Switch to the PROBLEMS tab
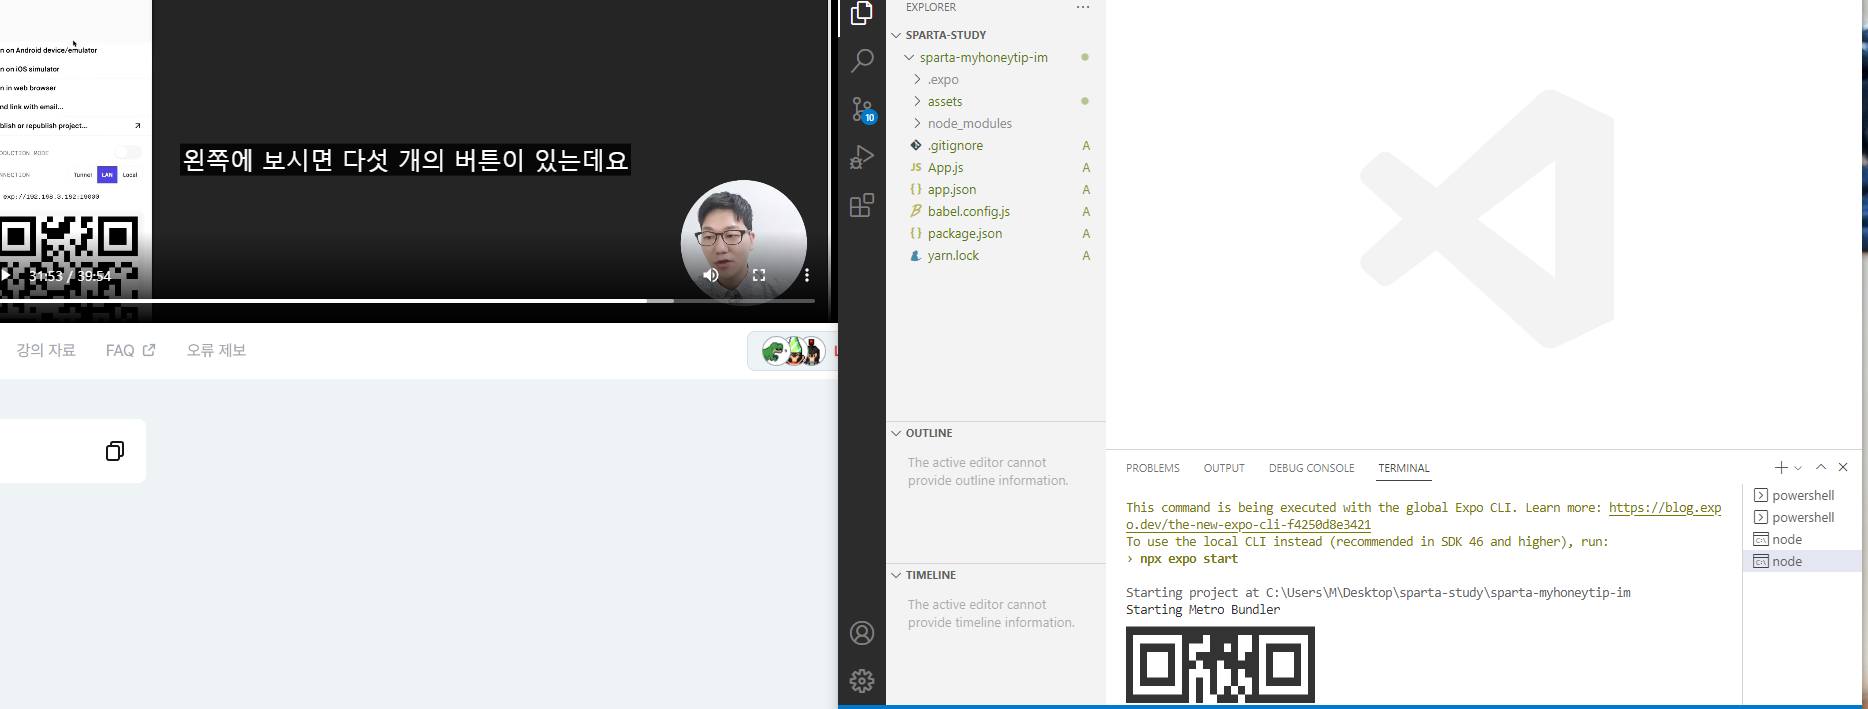1868x709 pixels. (1152, 468)
